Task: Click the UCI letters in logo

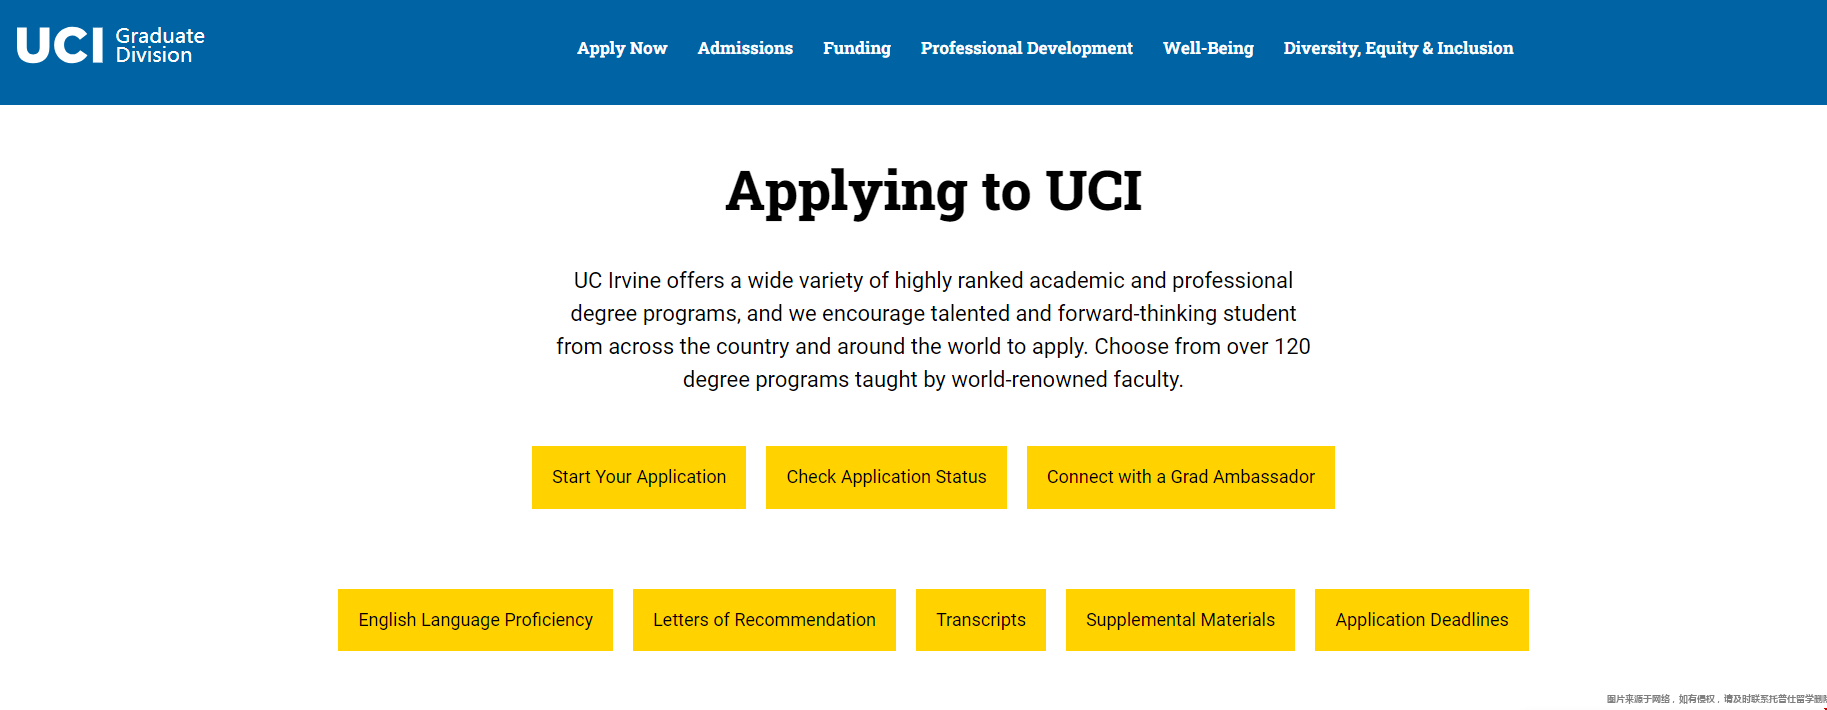Action: tap(60, 46)
